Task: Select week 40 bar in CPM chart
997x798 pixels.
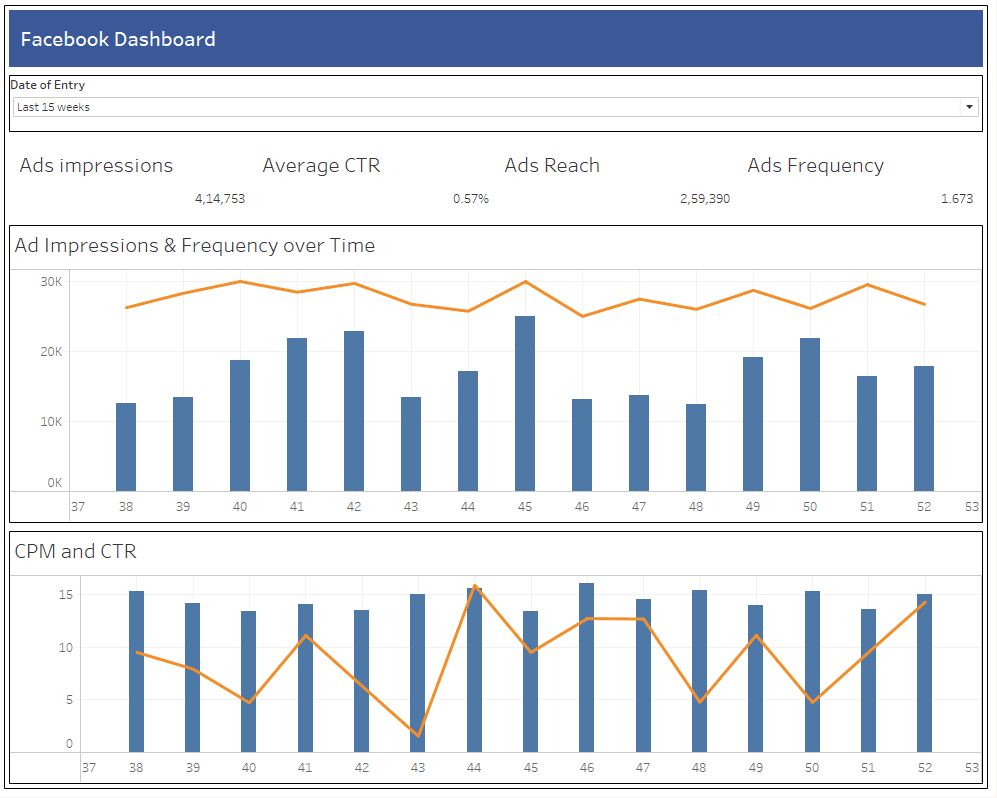Action: pyautogui.click(x=249, y=682)
